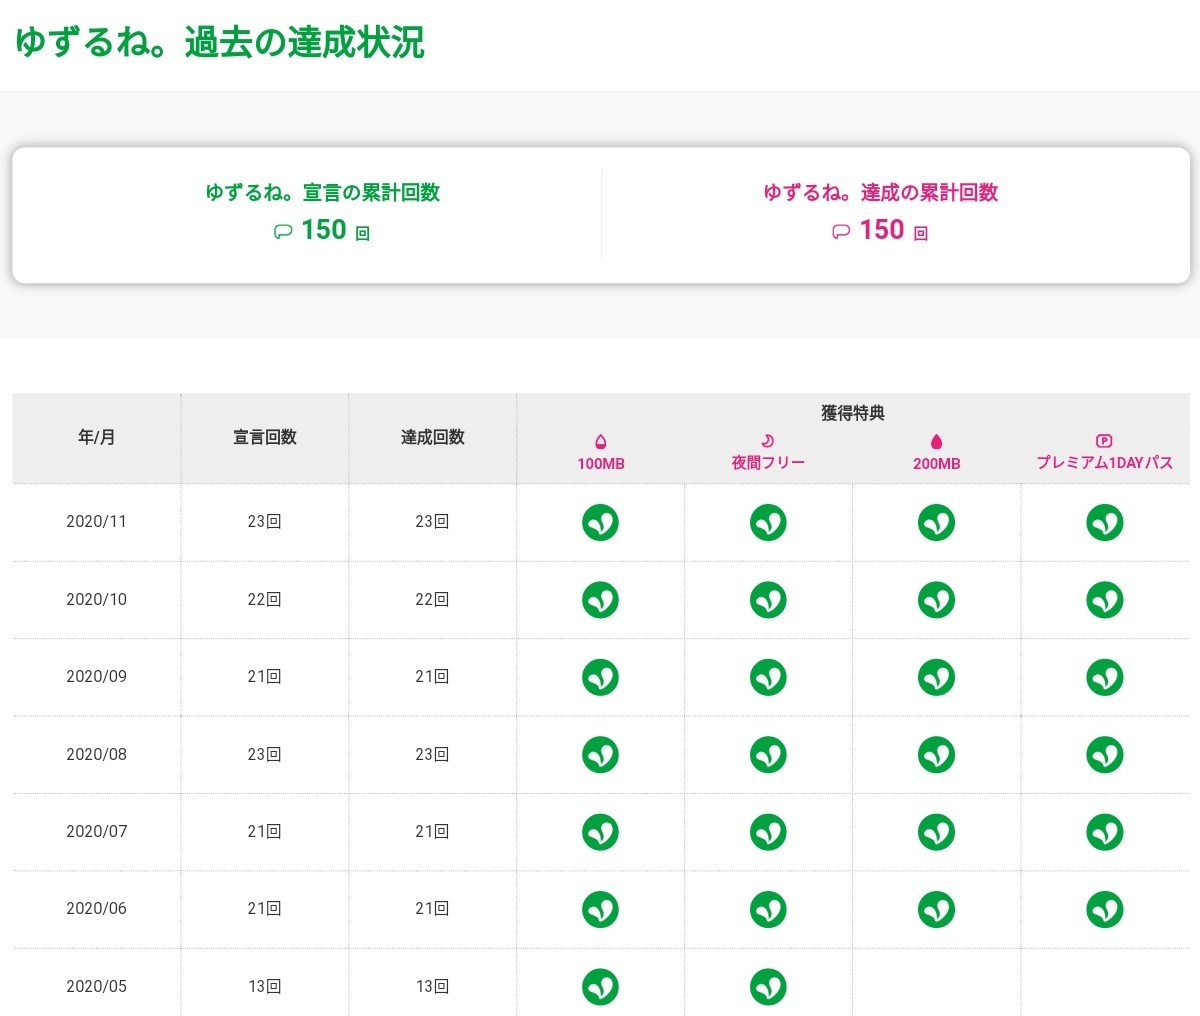Click ゆずるね。達成の累計回数 heading
The image size is (1200, 1016).
[x=880, y=193]
